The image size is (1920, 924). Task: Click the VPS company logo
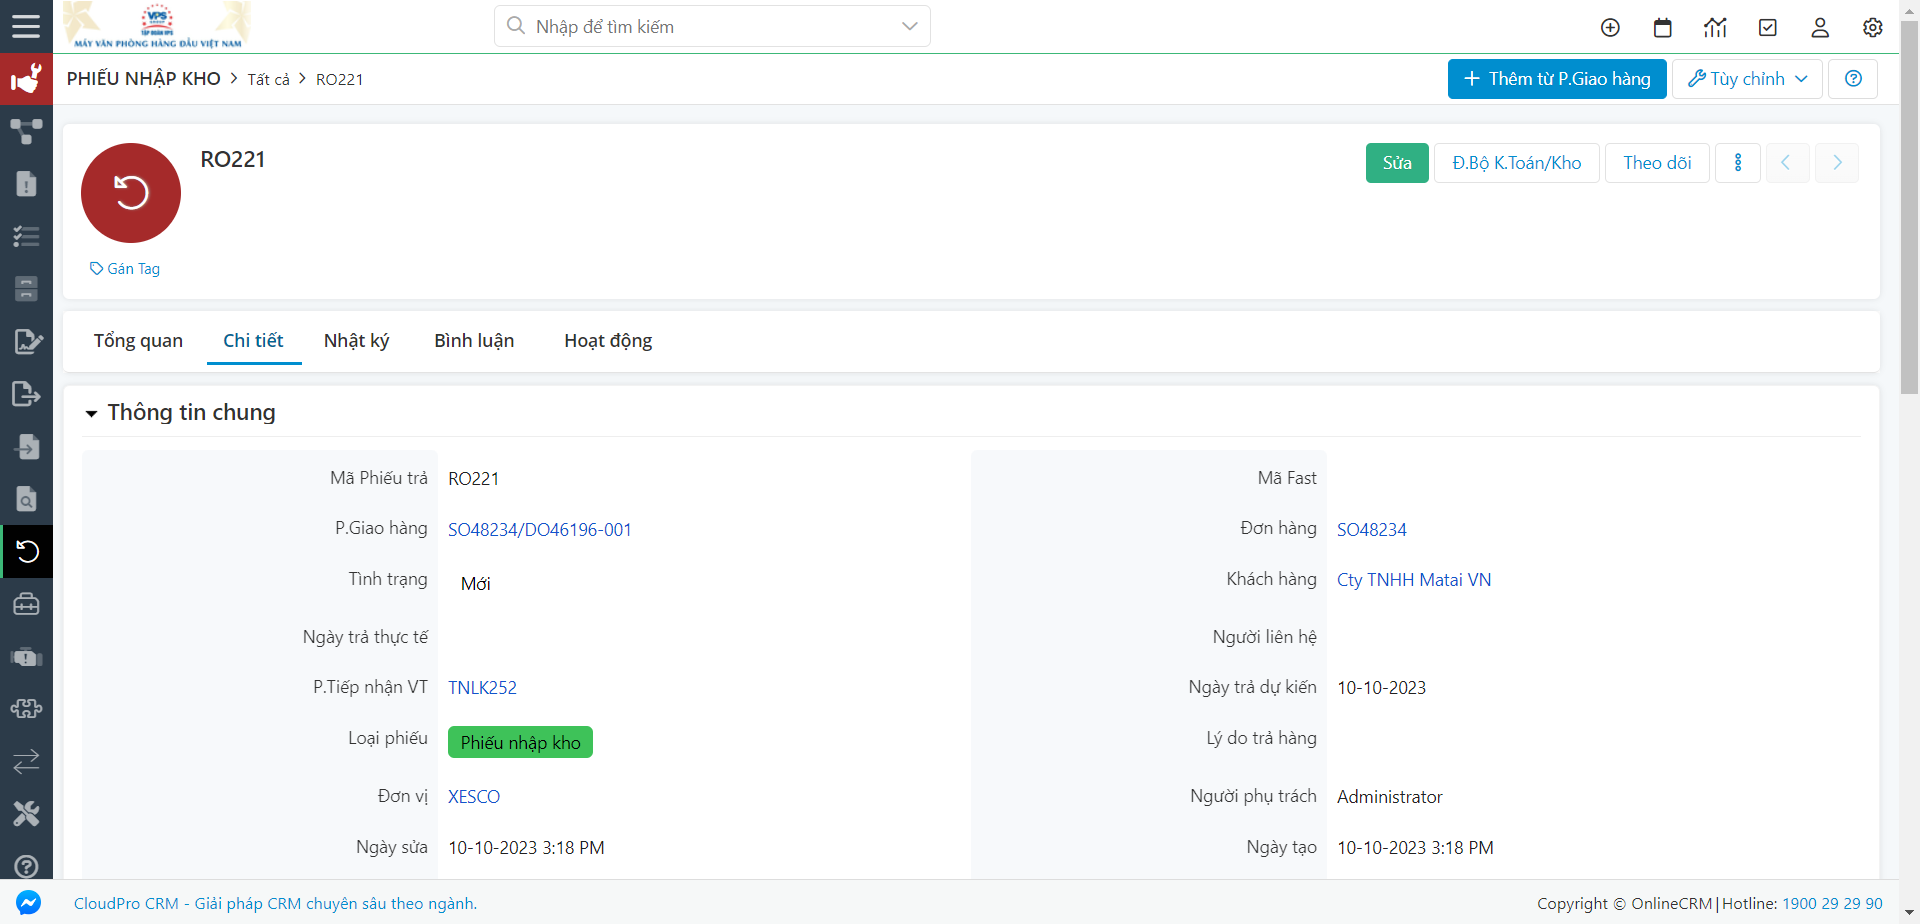pyautogui.click(x=158, y=25)
